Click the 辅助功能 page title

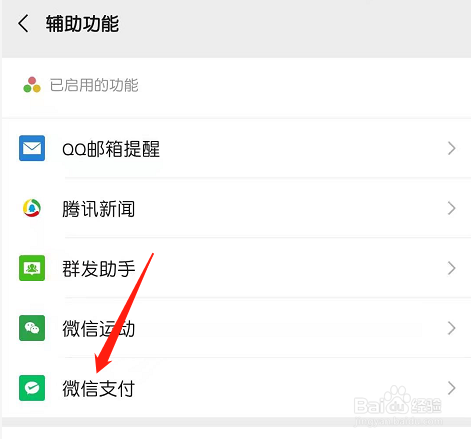click(x=82, y=24)
